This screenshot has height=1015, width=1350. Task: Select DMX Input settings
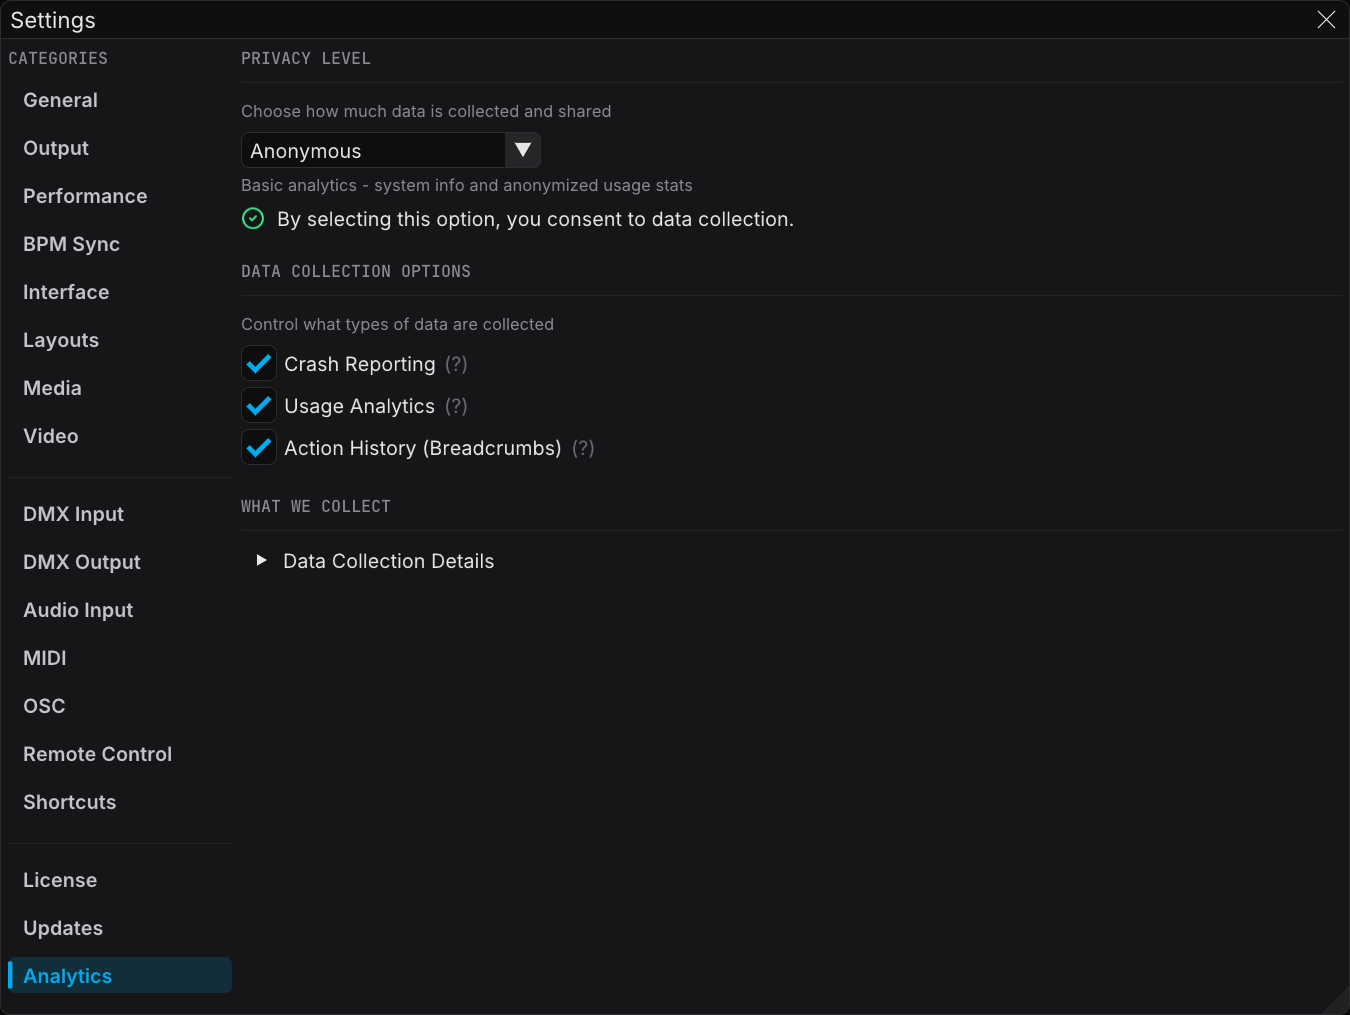pyautogui.click(x=120, y=514)
